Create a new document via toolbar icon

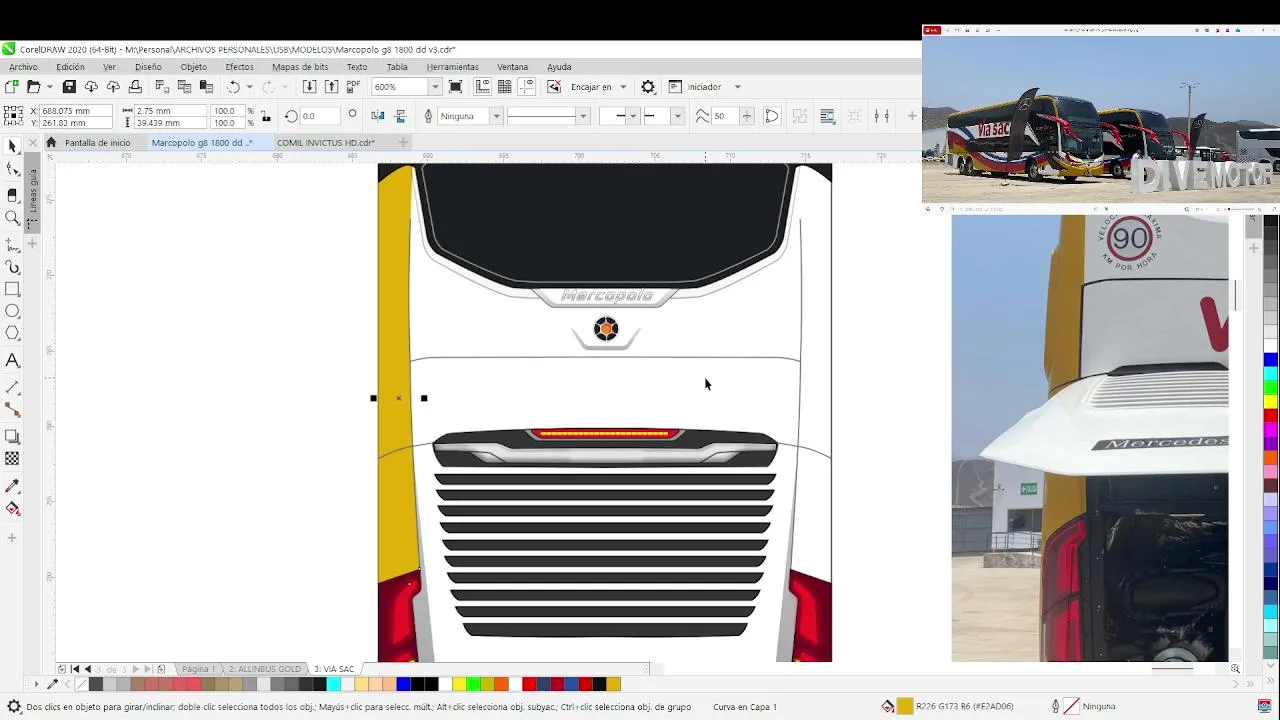point(12,87)
